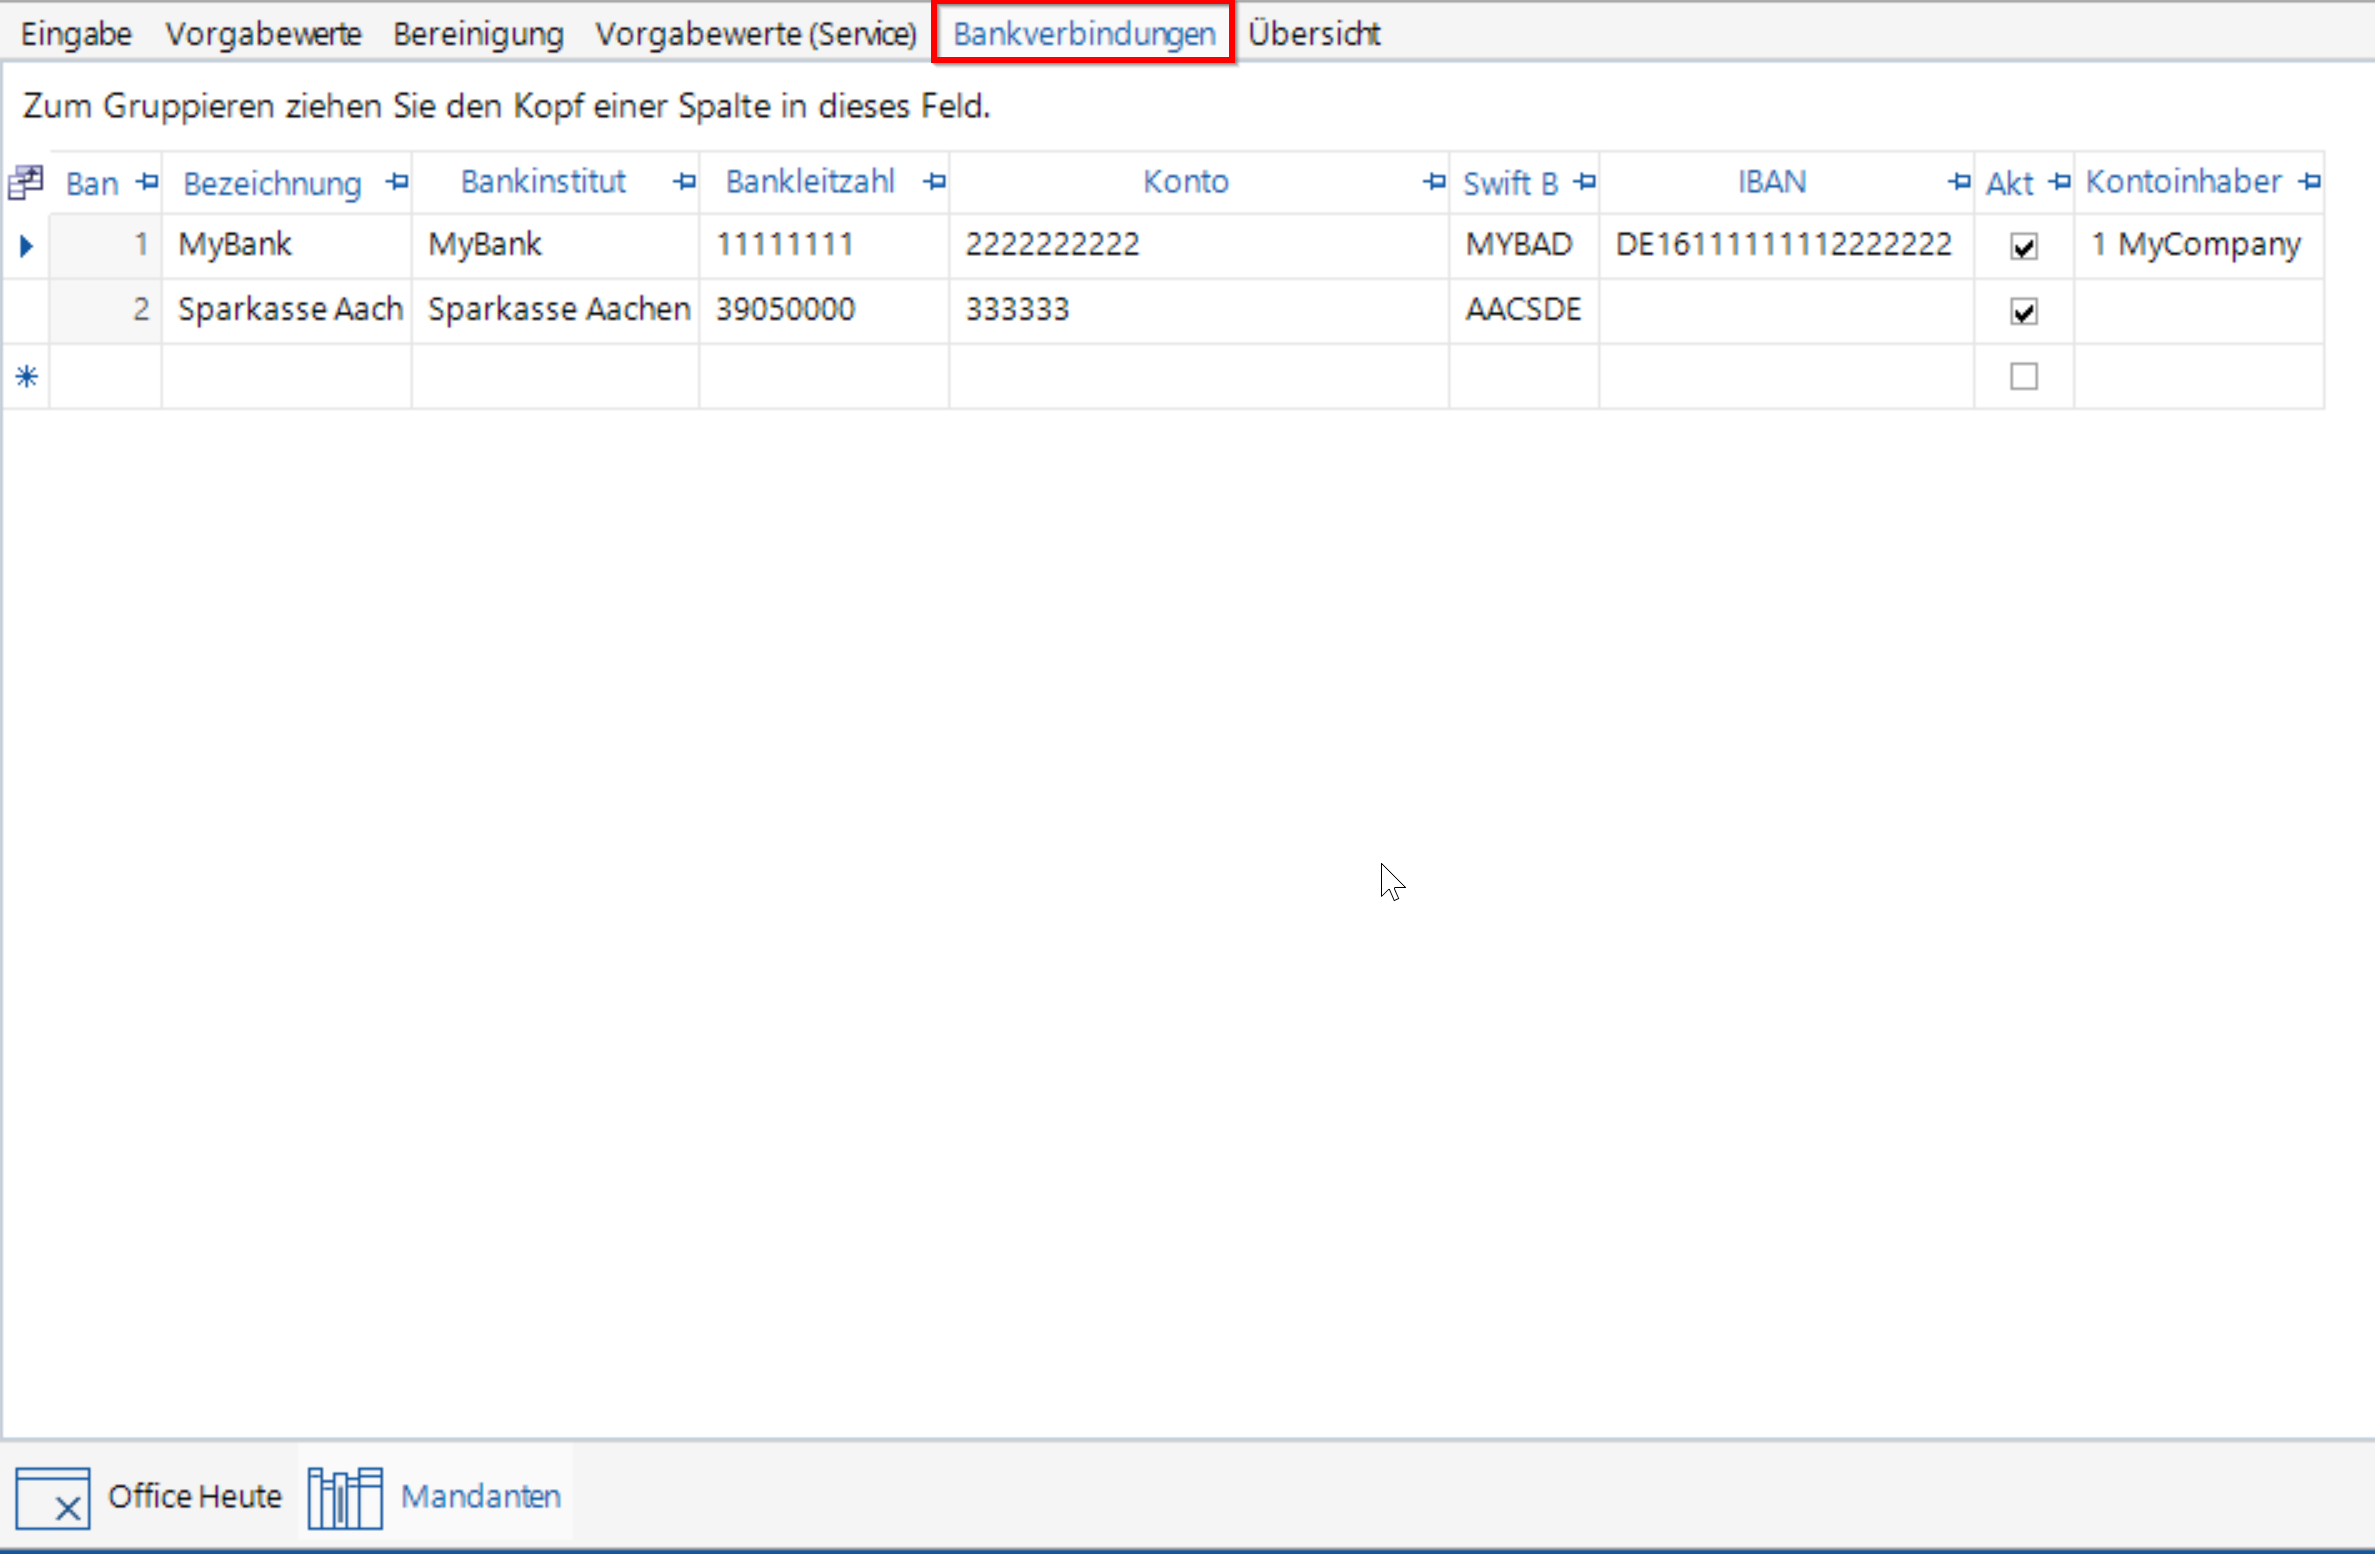Pin the Ban column header
The image size is (2375, 1554).
click(147, 182)
